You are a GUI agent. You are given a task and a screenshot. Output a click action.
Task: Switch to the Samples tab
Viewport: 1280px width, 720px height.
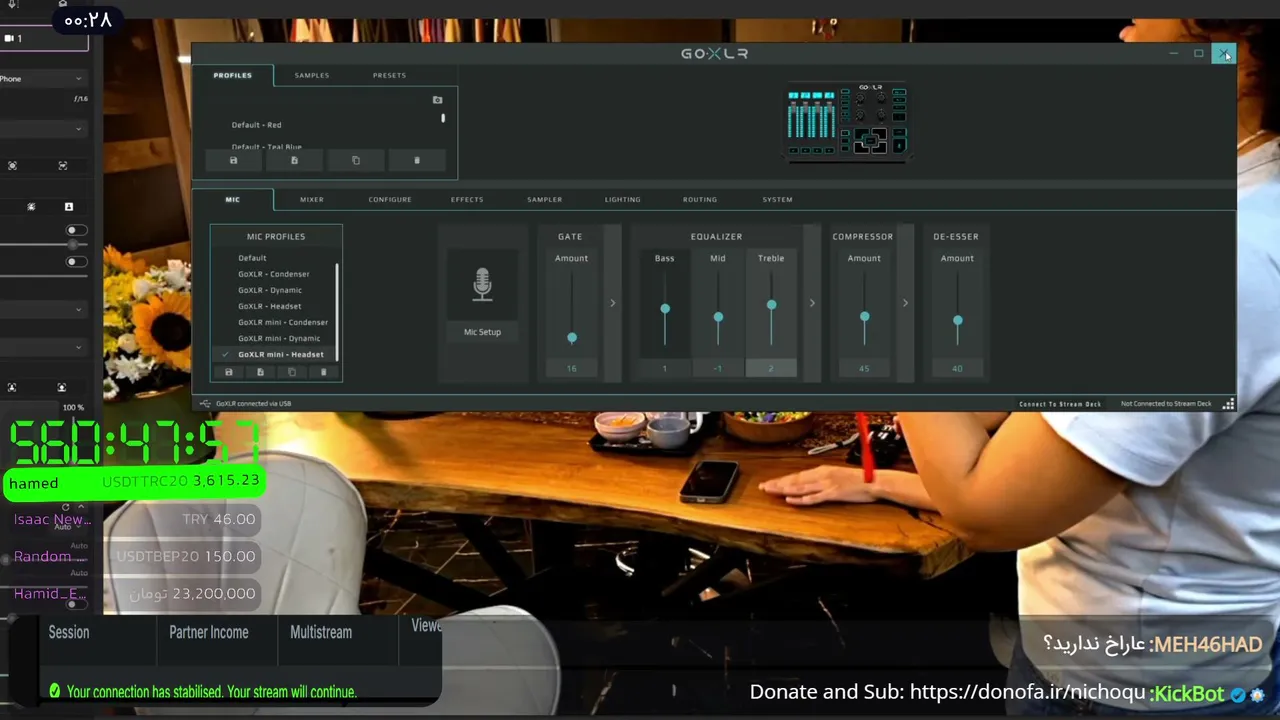311,75
